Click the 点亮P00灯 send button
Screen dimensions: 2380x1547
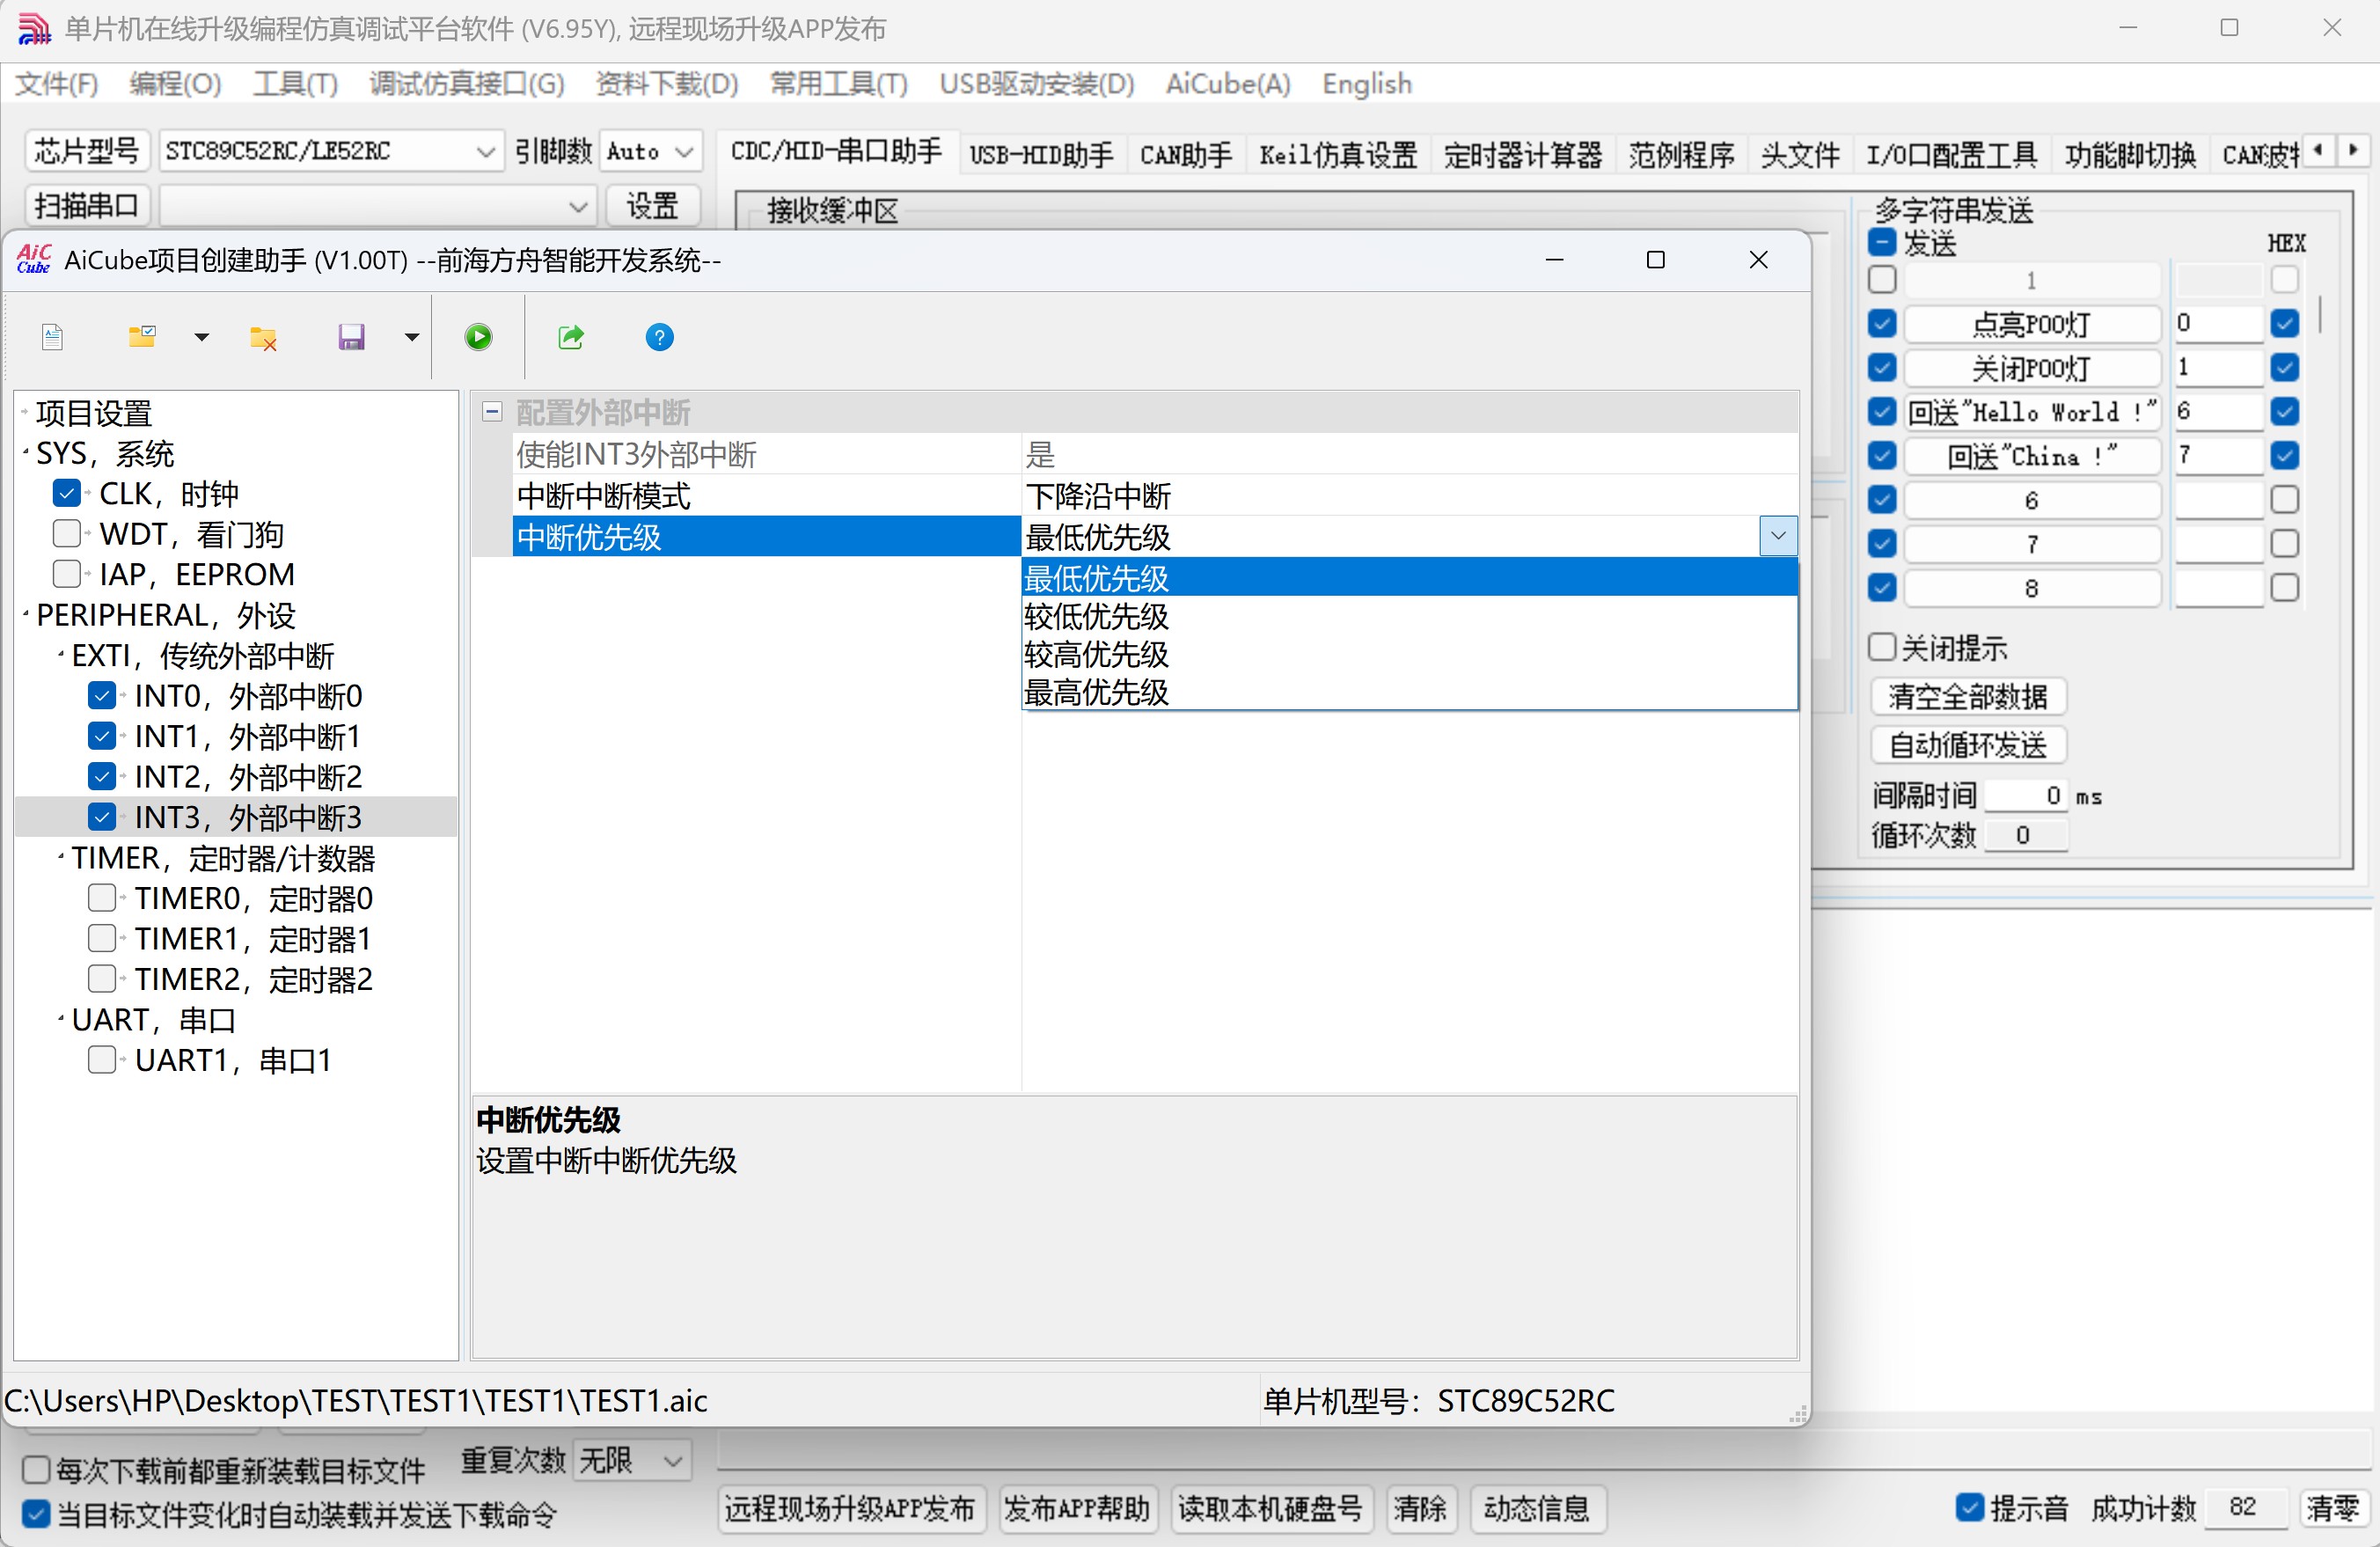2032,324
